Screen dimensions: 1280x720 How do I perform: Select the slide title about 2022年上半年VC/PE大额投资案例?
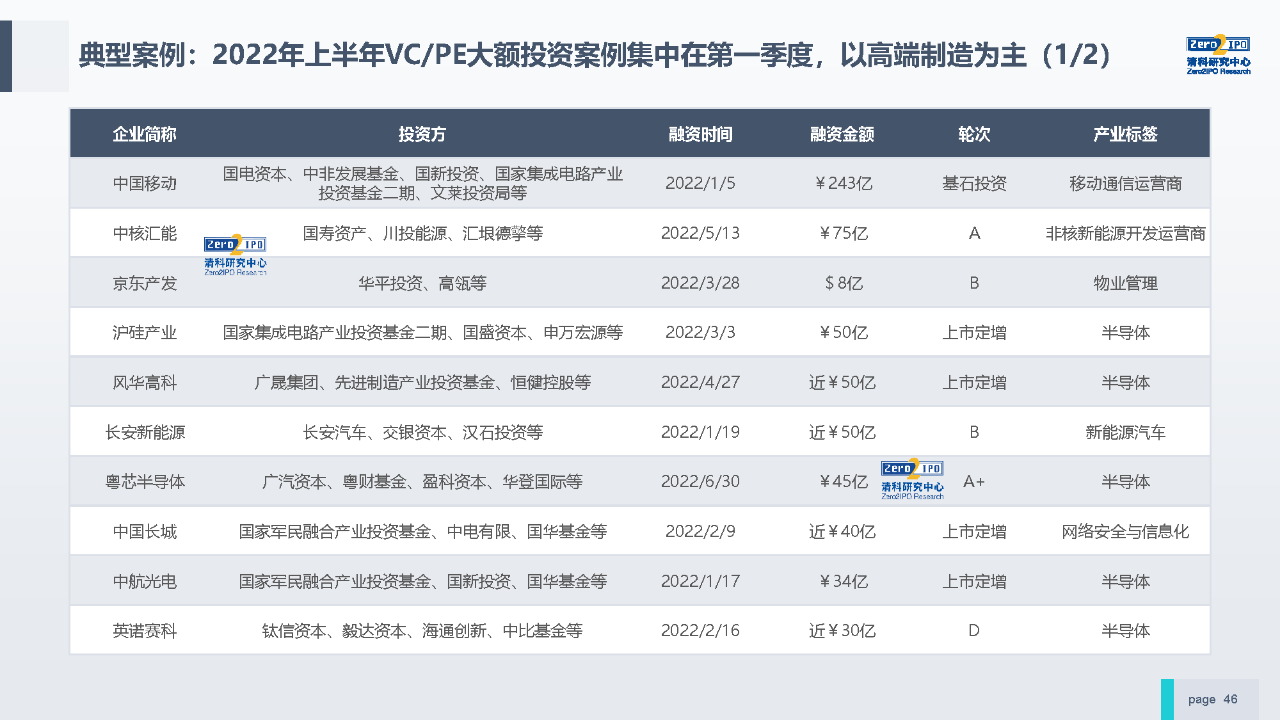[596, 55]
